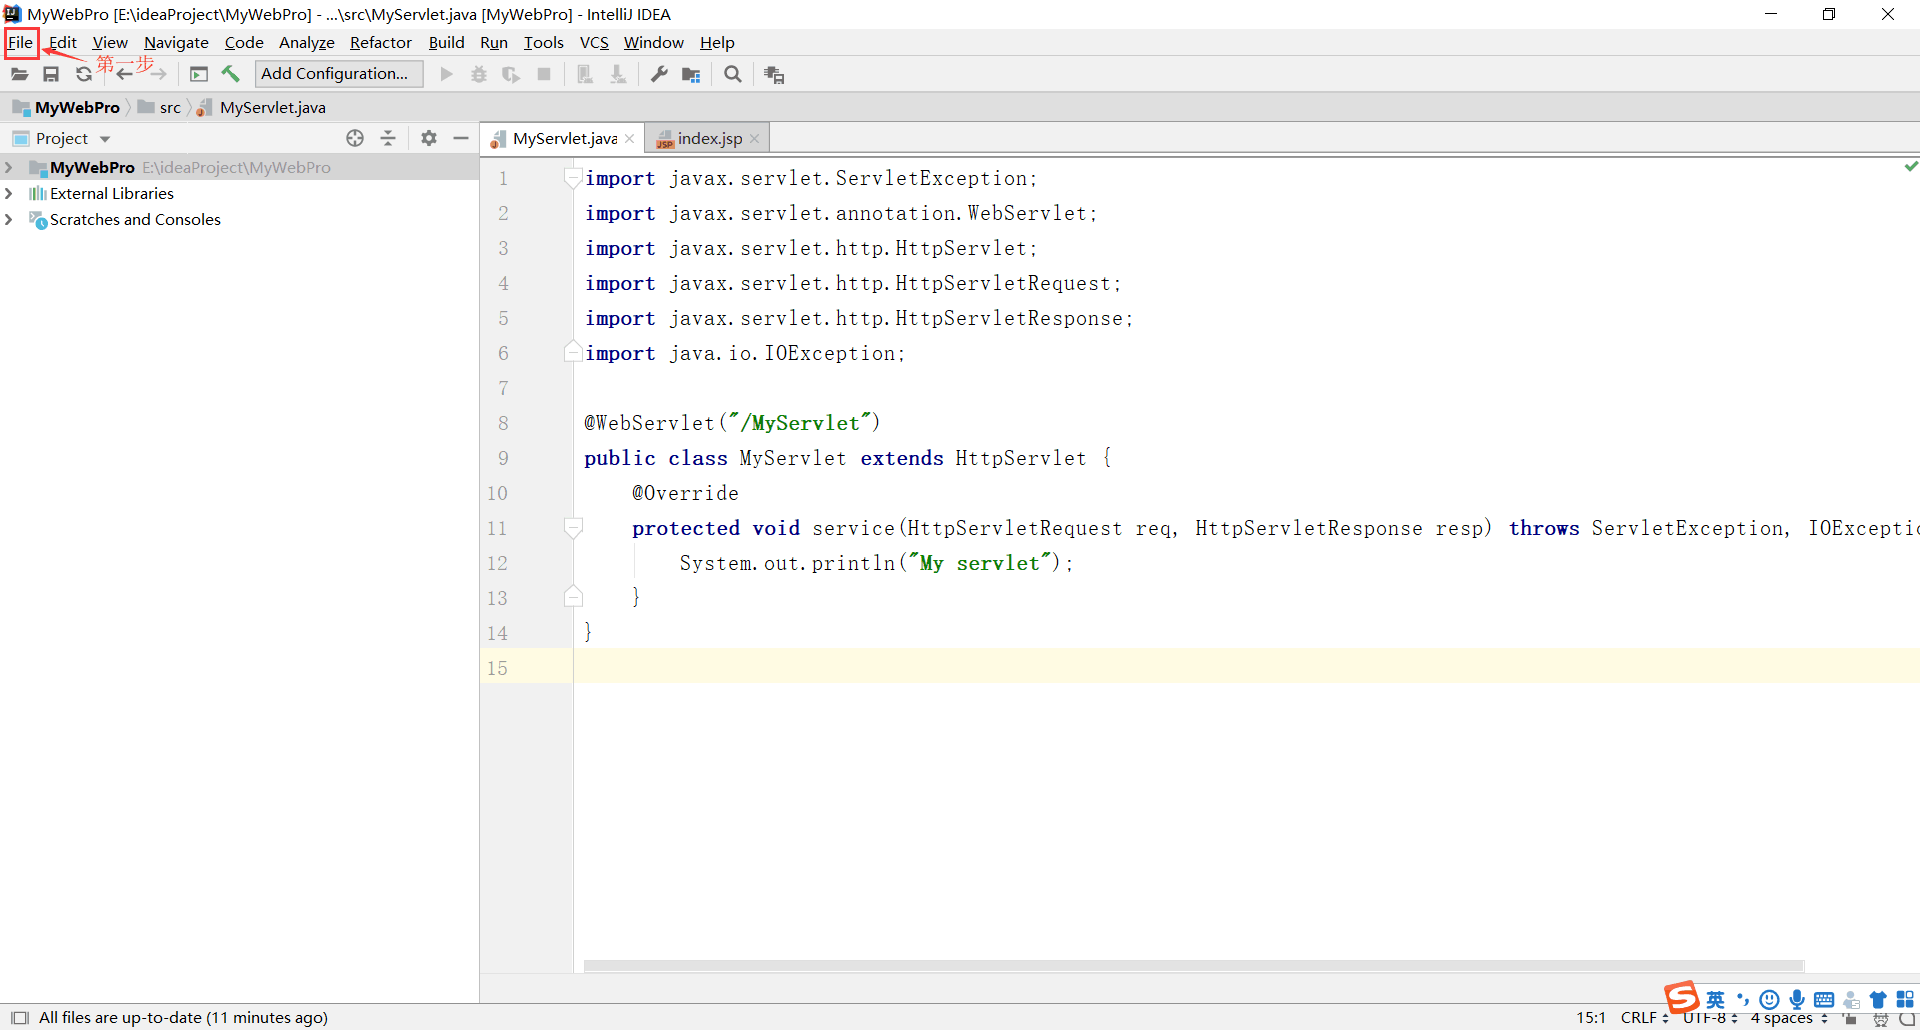Screen dimensions: 1920x1030
Task: Toggle Sogou punctuation mode icon
Action: coord(1743,999)
